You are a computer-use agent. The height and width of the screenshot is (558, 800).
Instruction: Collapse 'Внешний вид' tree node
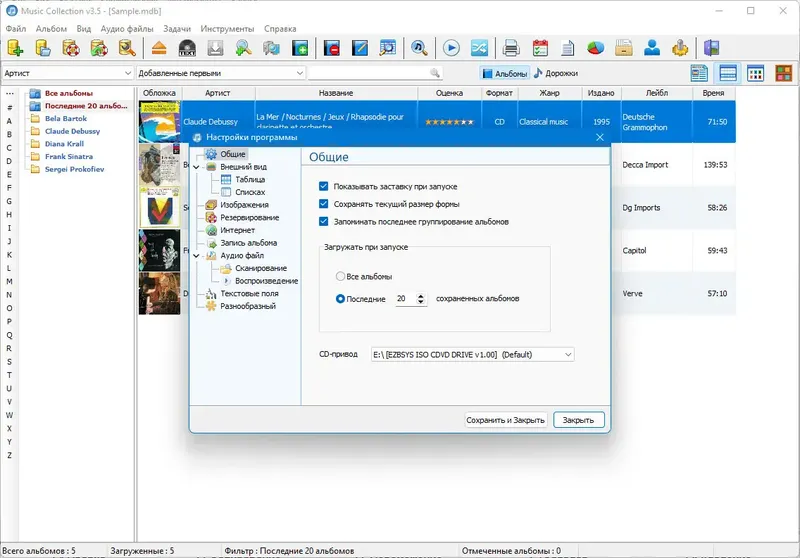[196, 167]
